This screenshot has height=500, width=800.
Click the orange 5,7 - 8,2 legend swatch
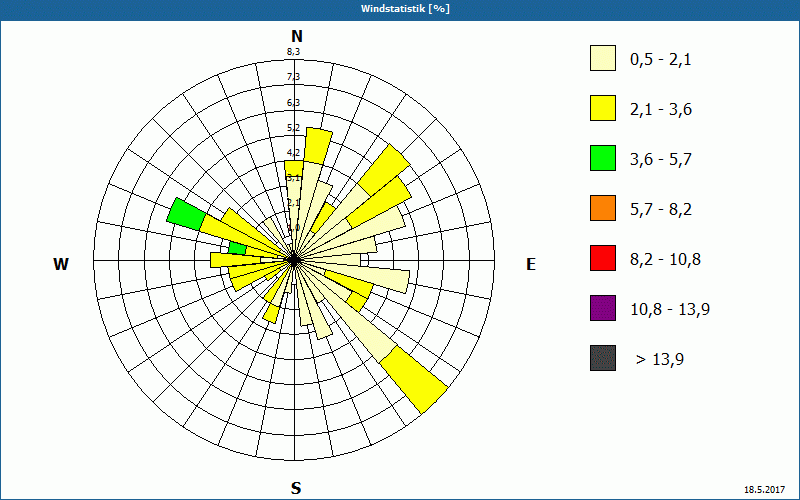pos(603,208)
